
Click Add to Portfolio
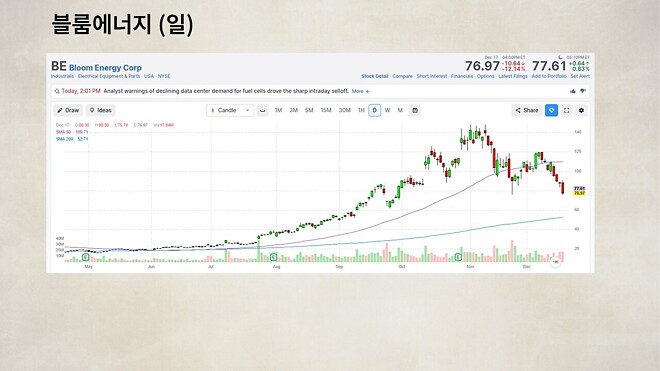point(549,76)
